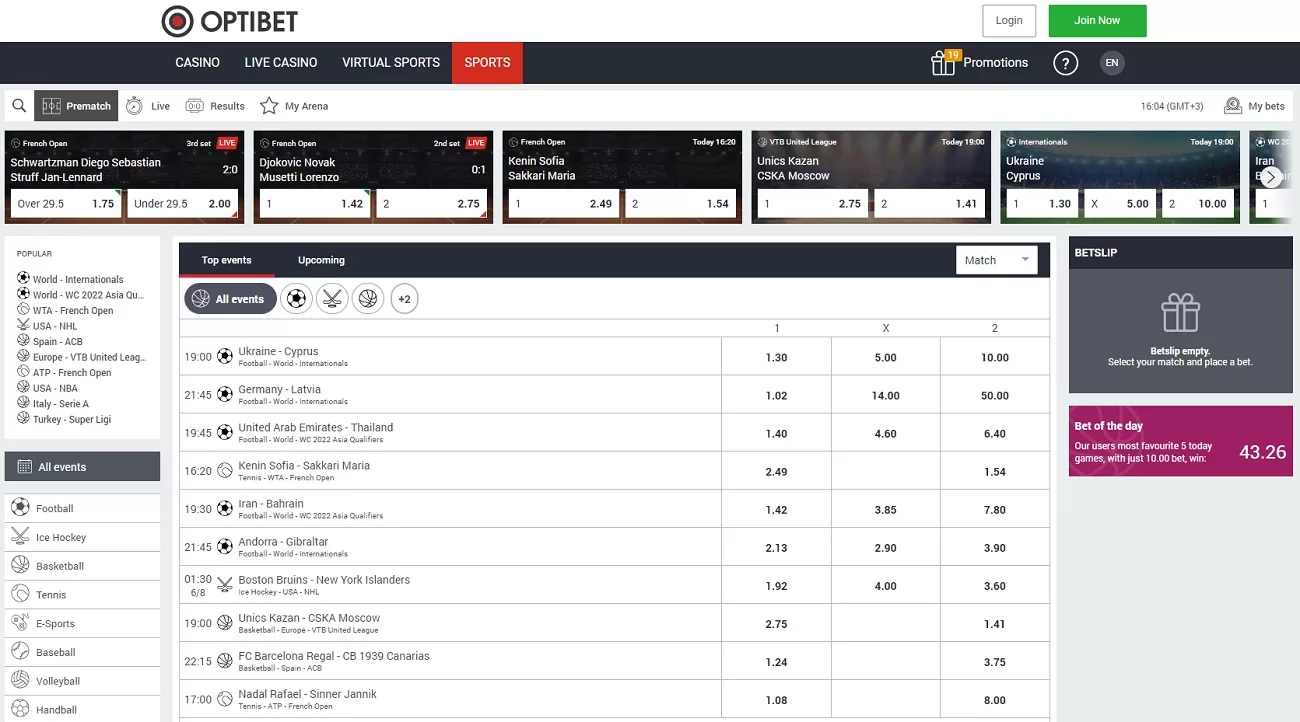Select Volleyball in sports sidebar
The height and width of the screenshot is (722, 1300).
click(82, 681)
